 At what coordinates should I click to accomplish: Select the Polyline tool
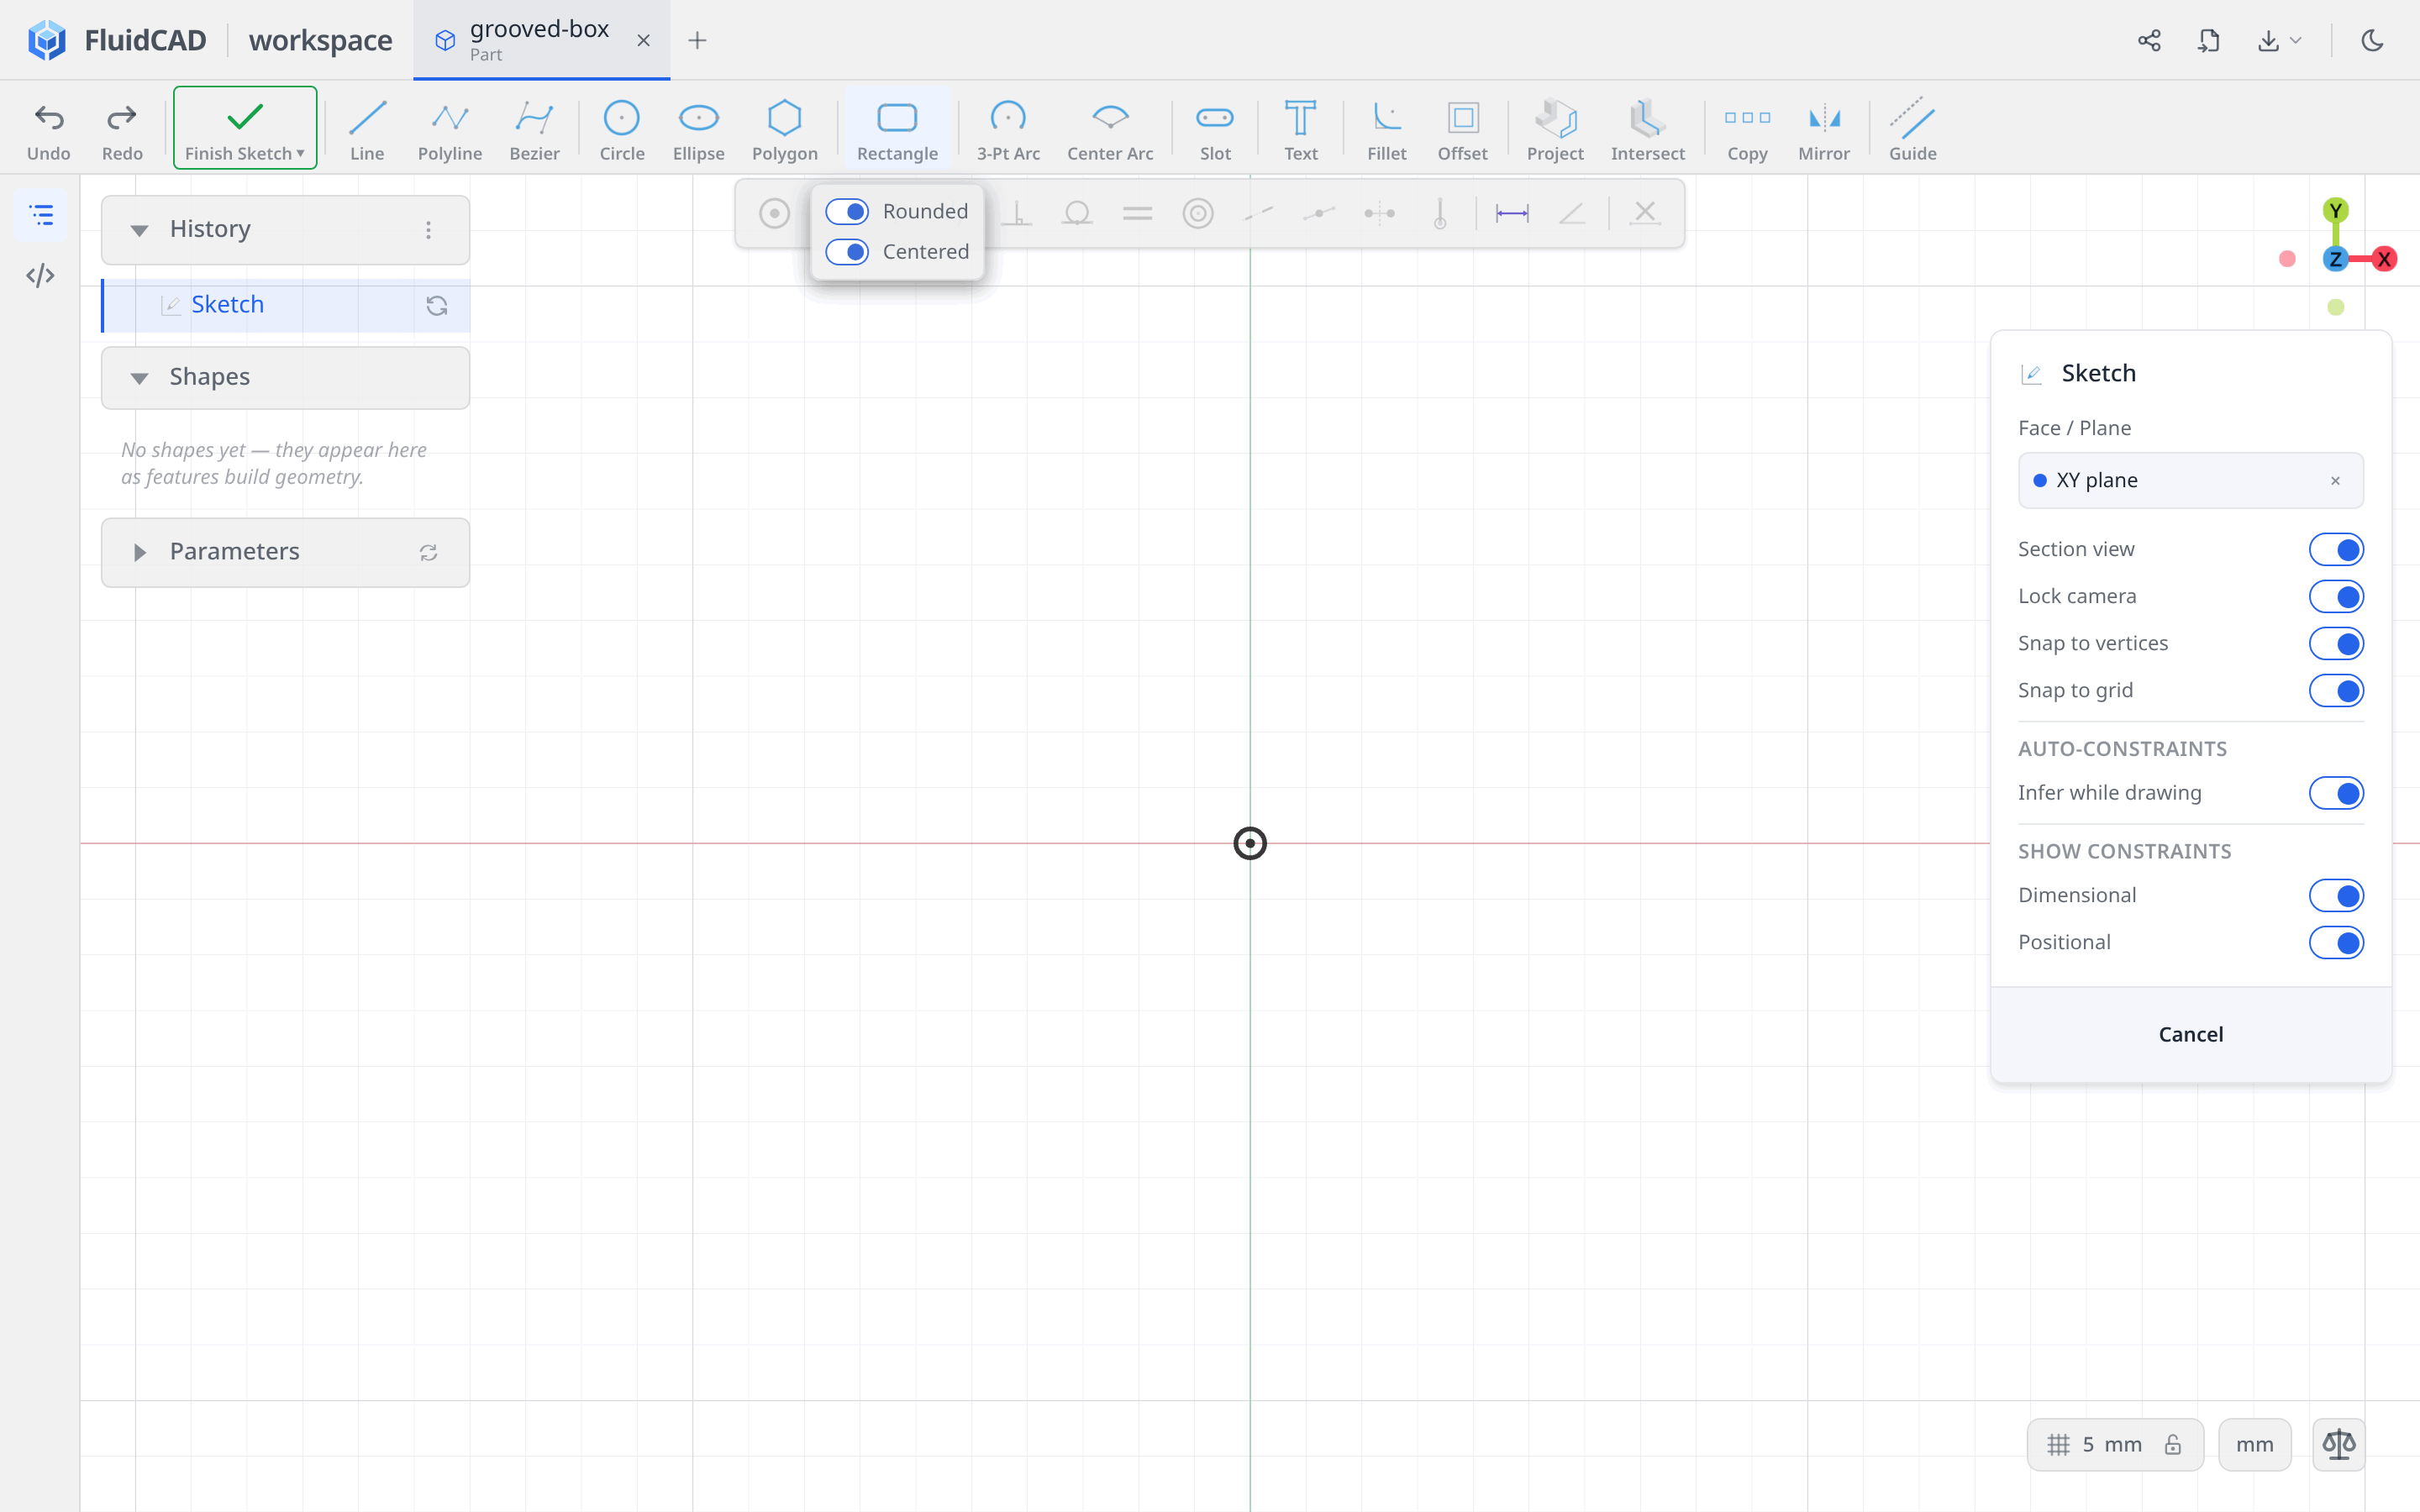pyautogui.click(x=450, y=129)
